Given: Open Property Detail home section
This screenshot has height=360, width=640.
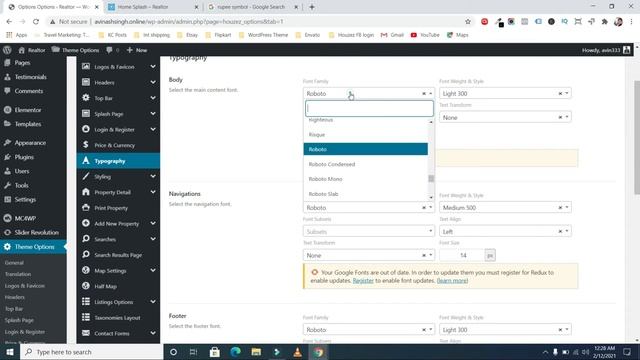Looking at the screenshot, I should pos(118,192).
